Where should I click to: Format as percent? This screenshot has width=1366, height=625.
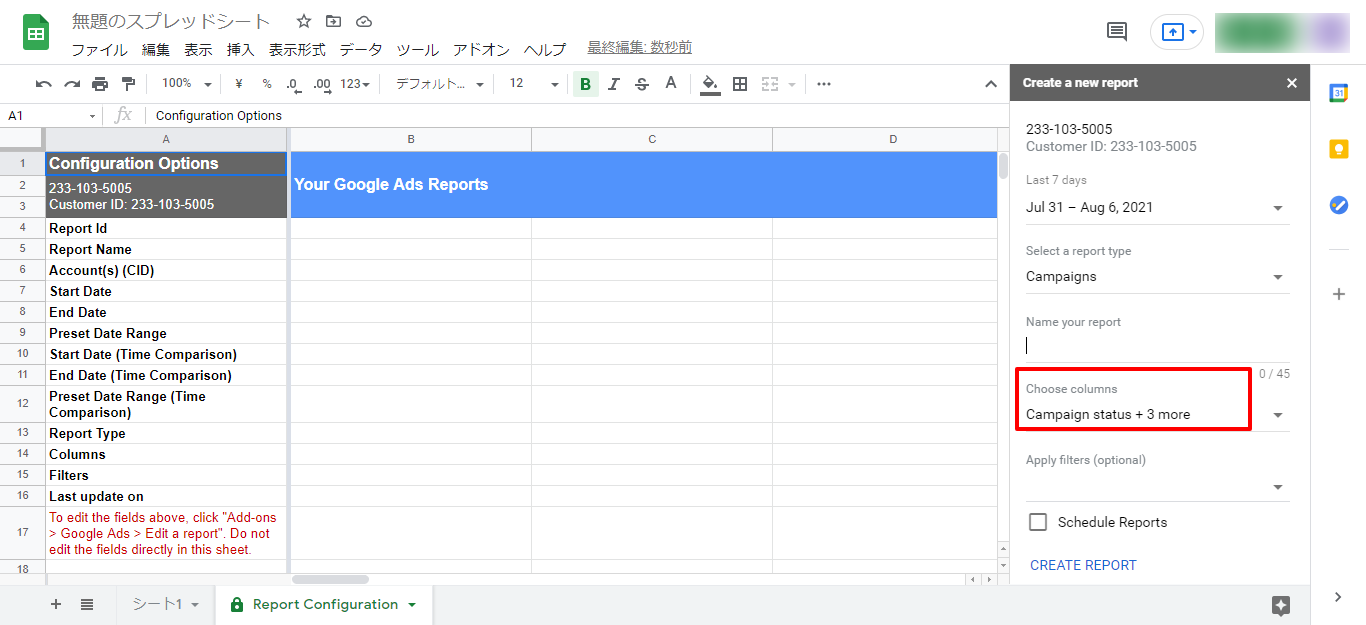pos(266,84)
